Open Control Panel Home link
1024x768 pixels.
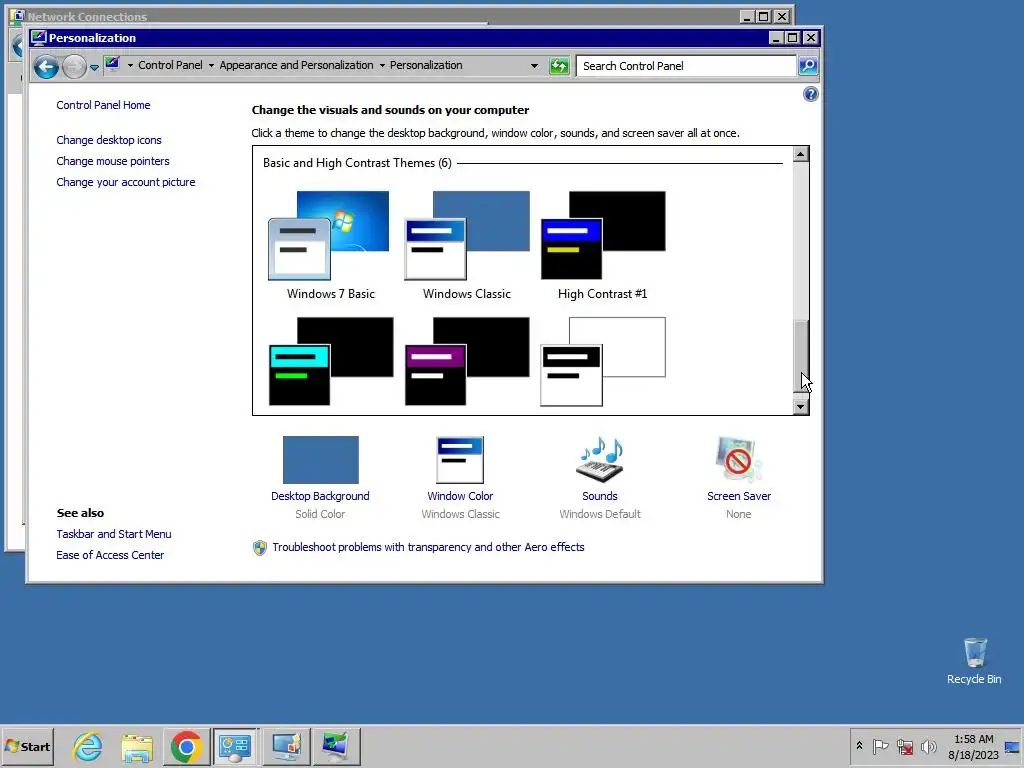click(103, 105)
